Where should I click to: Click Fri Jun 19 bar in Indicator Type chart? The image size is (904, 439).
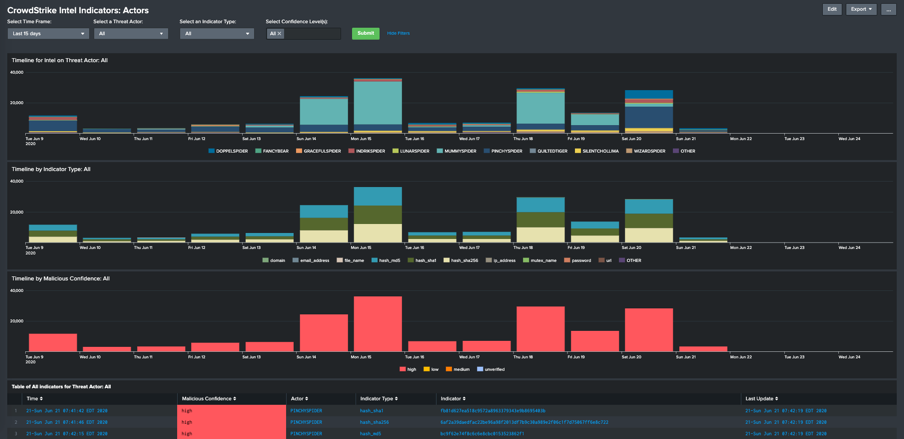point(595,232)
